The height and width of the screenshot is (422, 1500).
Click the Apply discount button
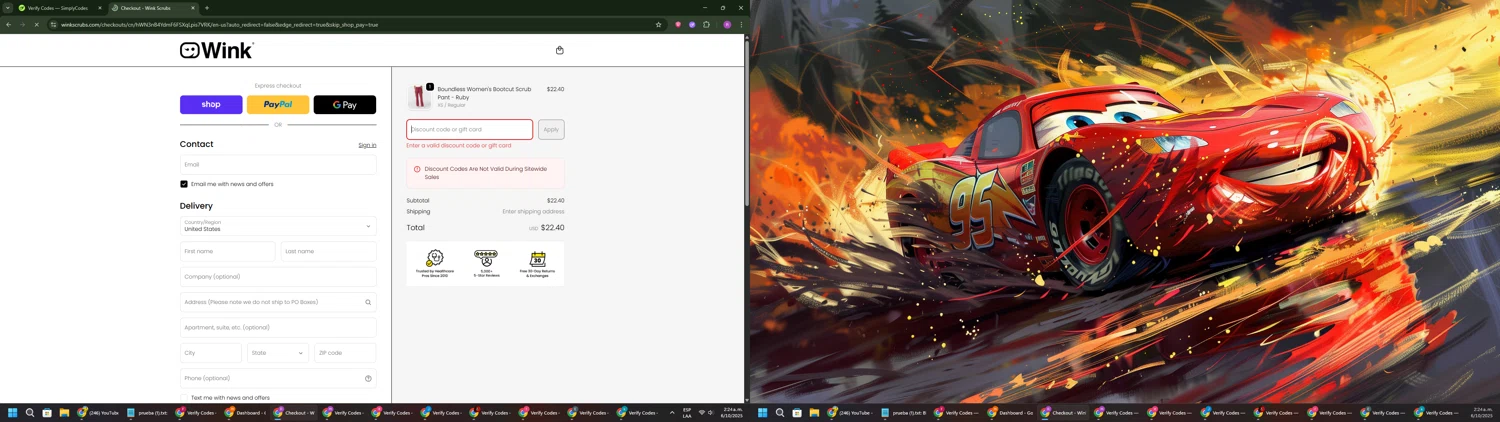pyautogui.click(x=551, y=129)
